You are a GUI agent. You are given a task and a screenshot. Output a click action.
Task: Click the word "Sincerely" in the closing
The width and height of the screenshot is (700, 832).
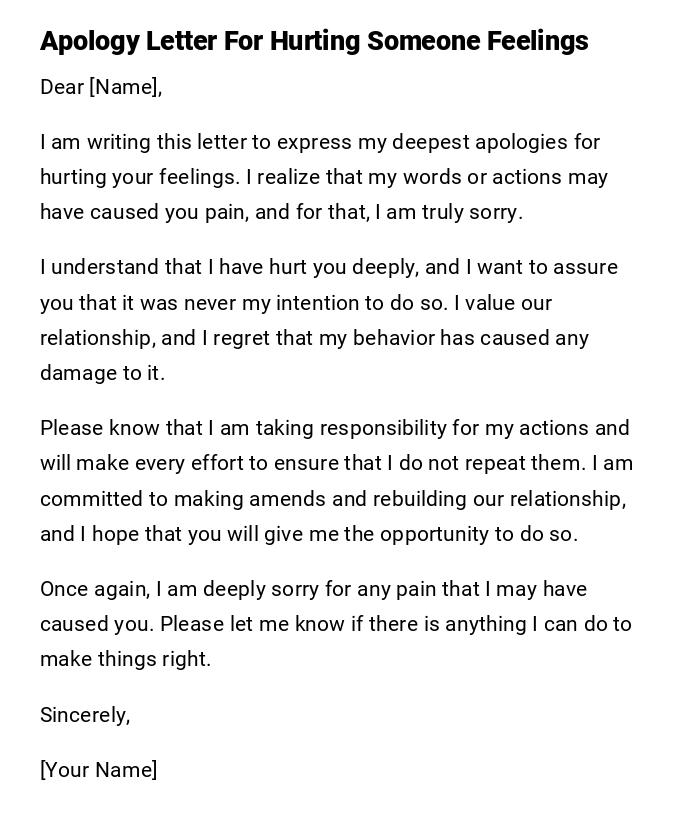[x=84, y=715]
